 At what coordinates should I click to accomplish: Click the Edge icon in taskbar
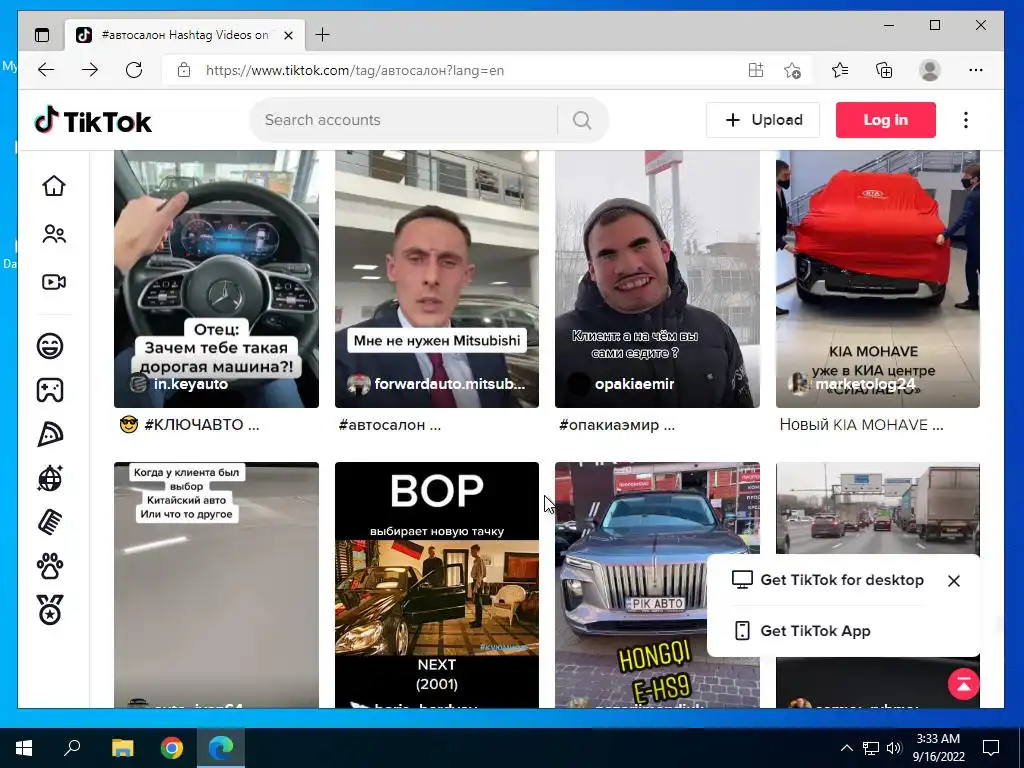[221, 748]
